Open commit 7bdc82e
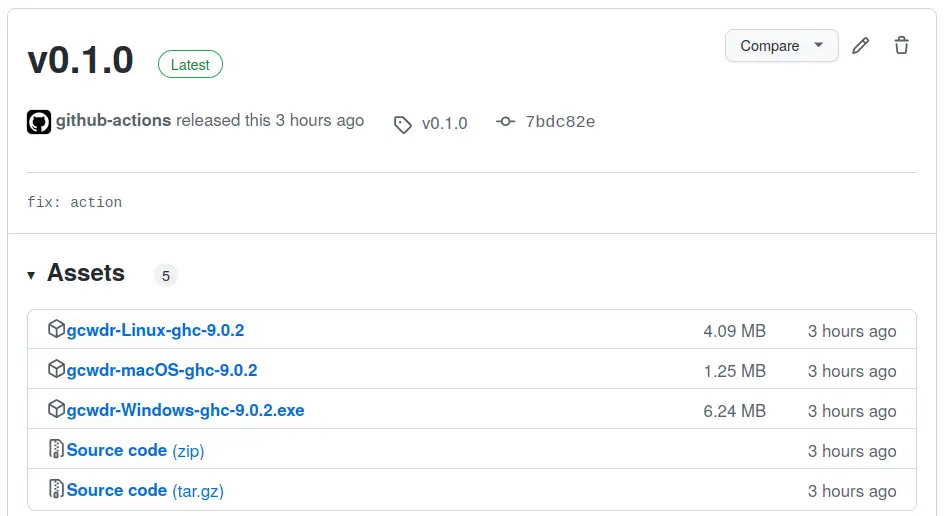The height and width of the screenshot is (516, 945). point(560,123)
